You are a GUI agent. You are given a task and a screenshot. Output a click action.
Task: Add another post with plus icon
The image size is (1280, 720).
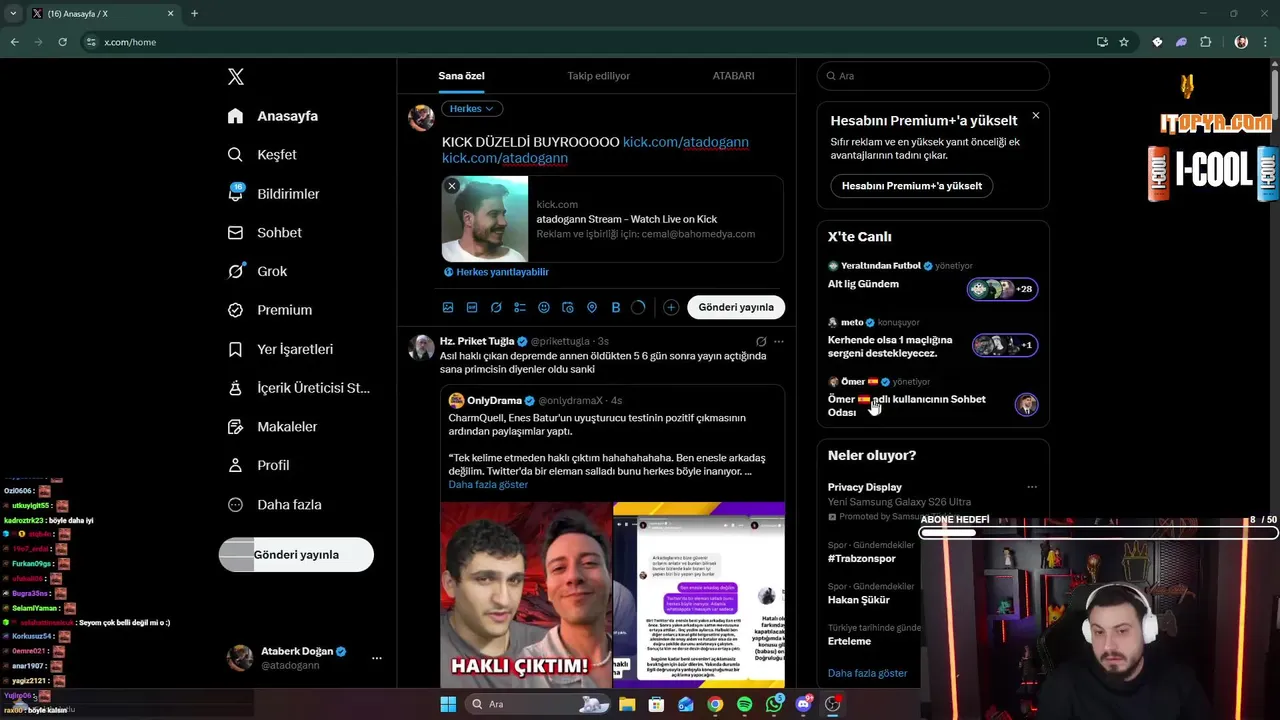[671, 307]
